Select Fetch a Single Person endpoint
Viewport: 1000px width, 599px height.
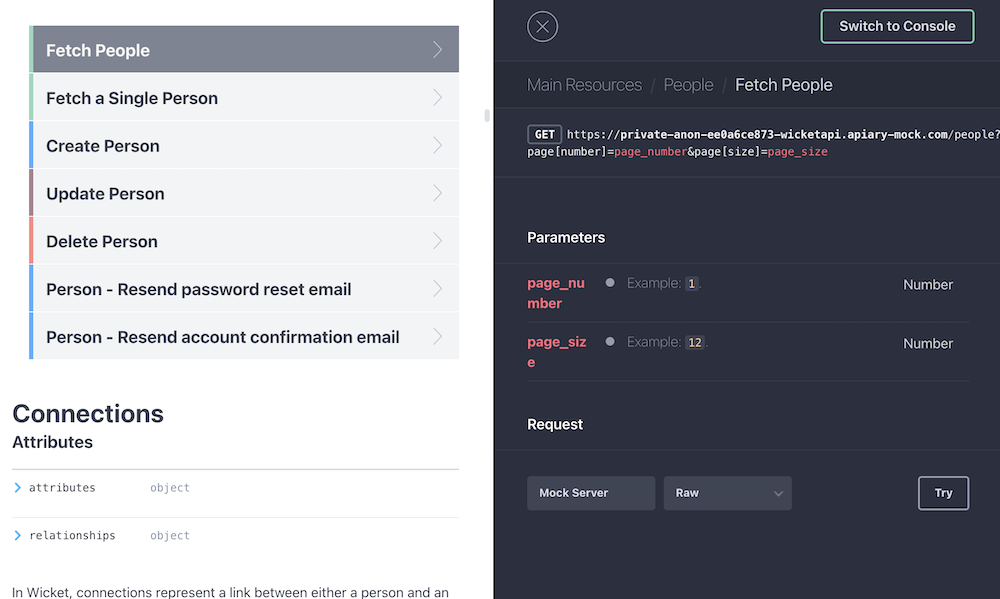[132, 98]
